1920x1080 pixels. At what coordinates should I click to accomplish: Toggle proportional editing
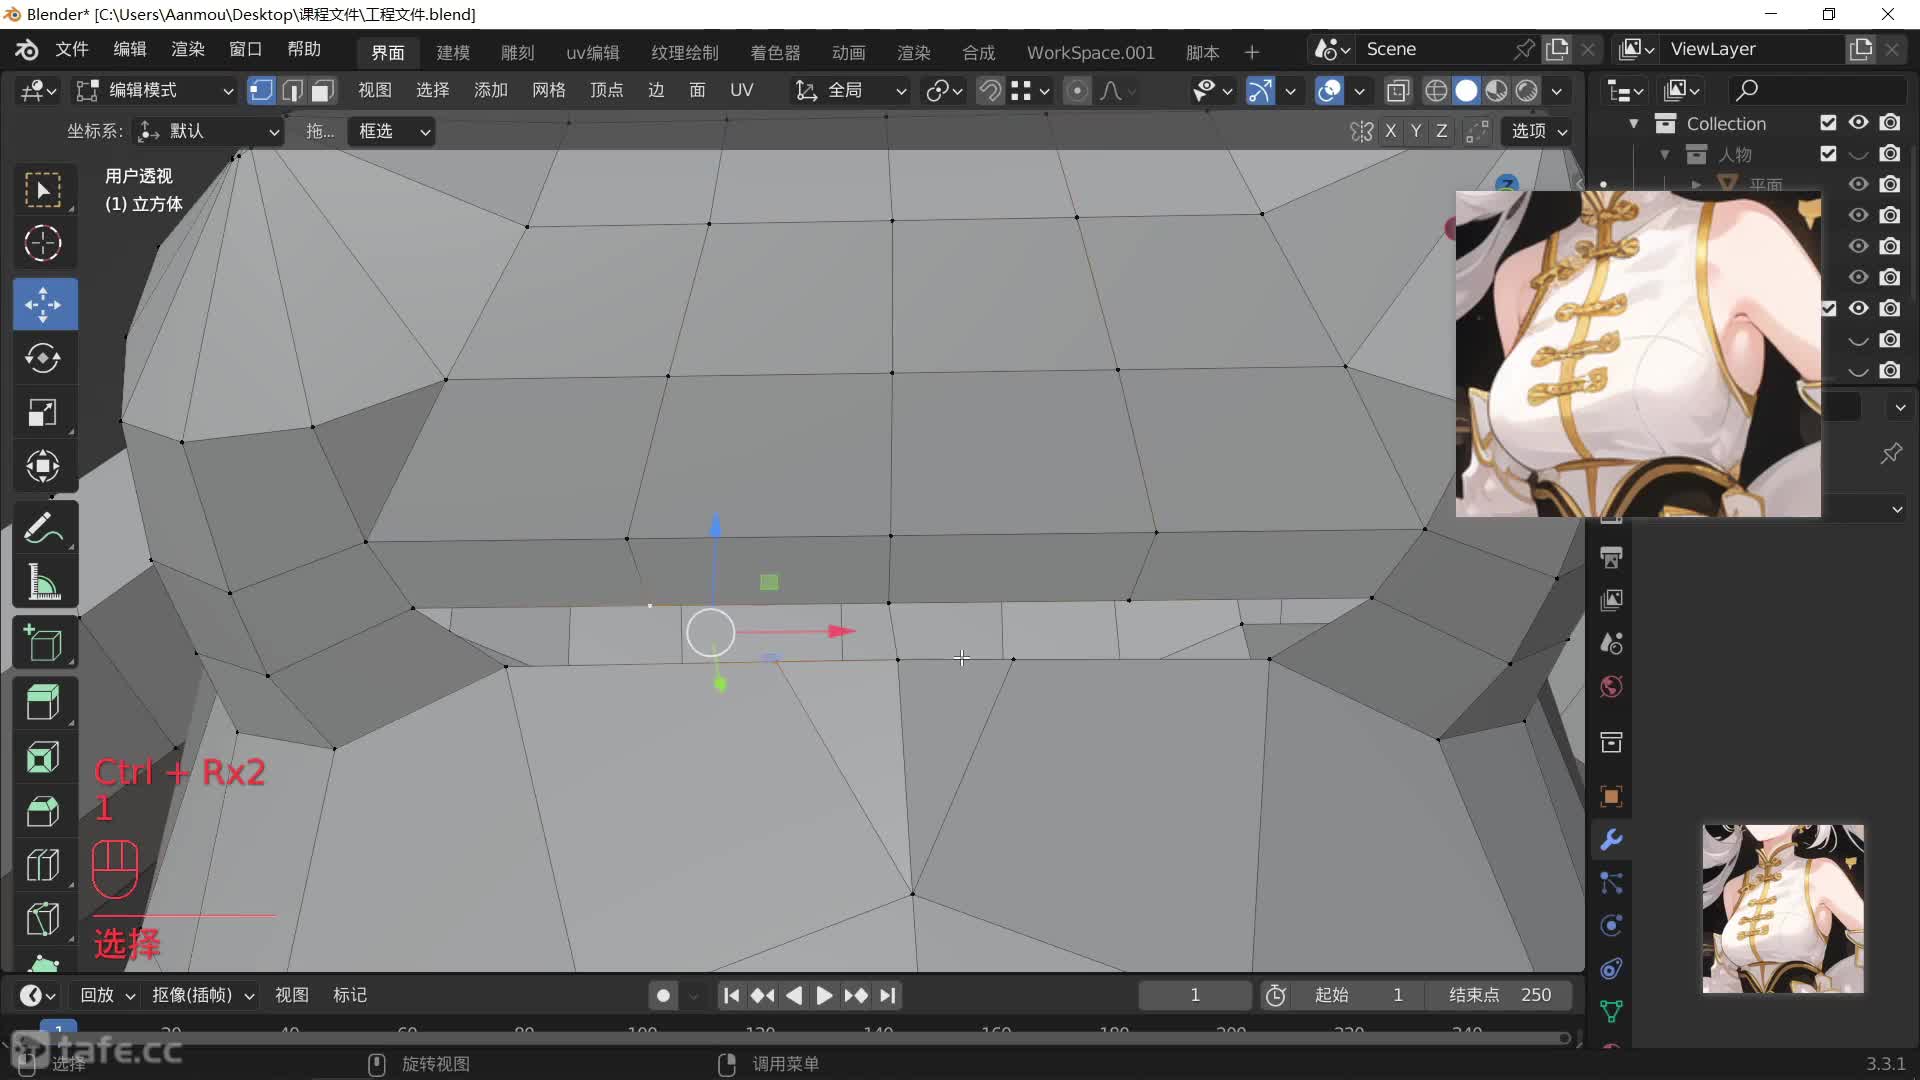pyautogui.click(x=1077, y=91)
